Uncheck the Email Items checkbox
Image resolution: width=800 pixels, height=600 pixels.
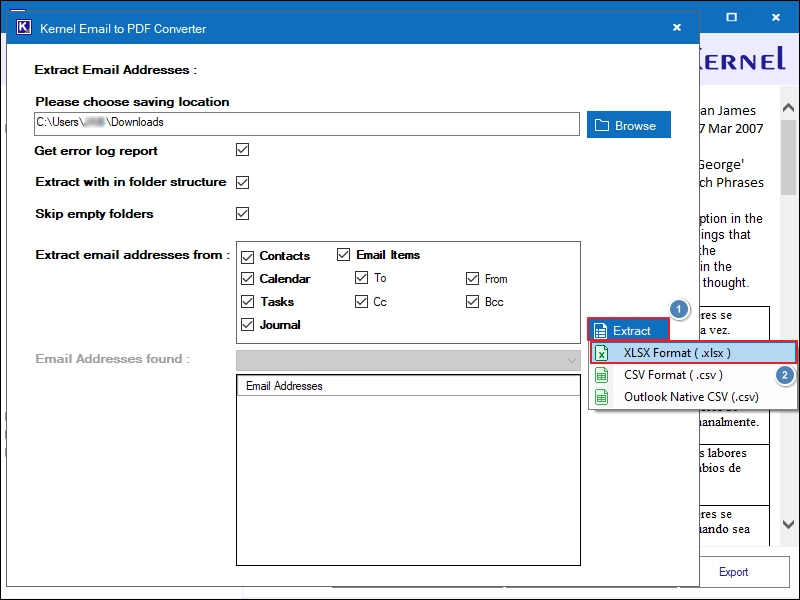click(343, 254)
